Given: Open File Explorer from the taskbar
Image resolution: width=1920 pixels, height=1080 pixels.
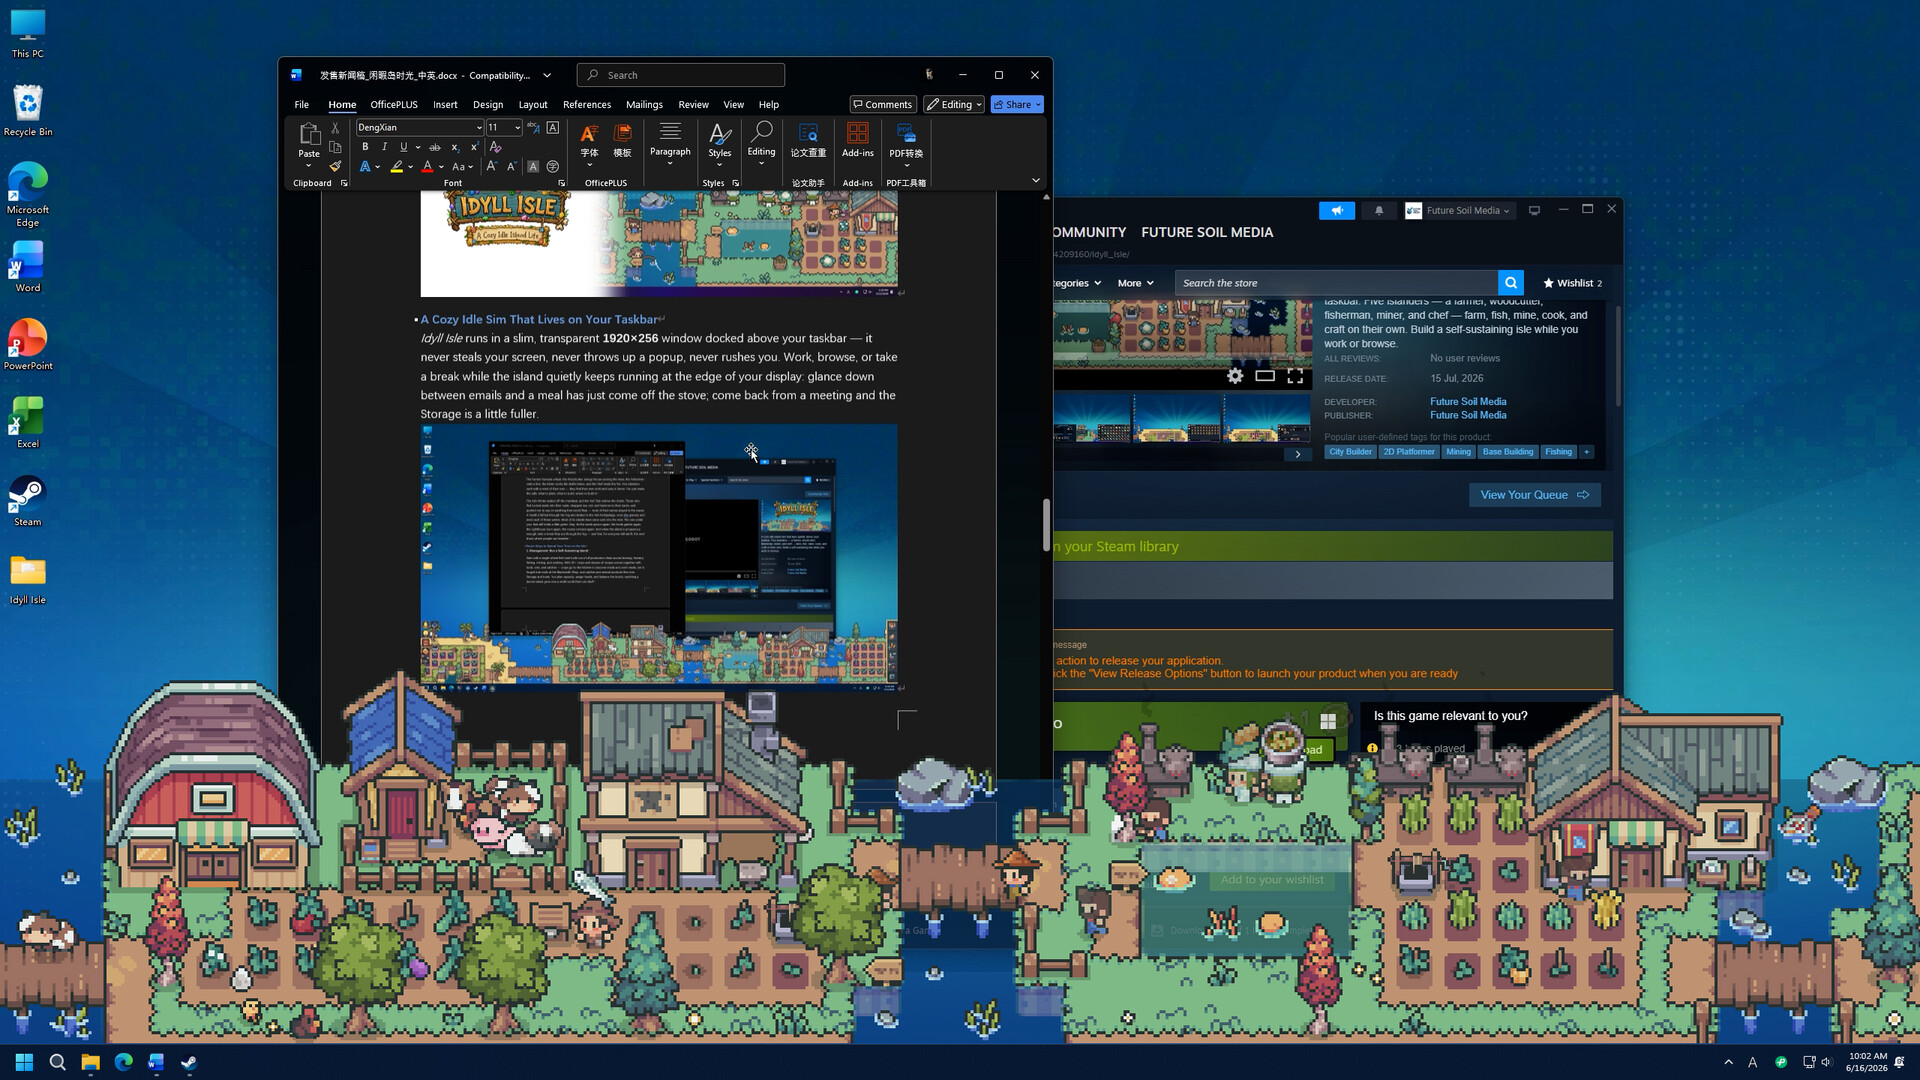Looking at the screenshot, I should click(90, 1062).
